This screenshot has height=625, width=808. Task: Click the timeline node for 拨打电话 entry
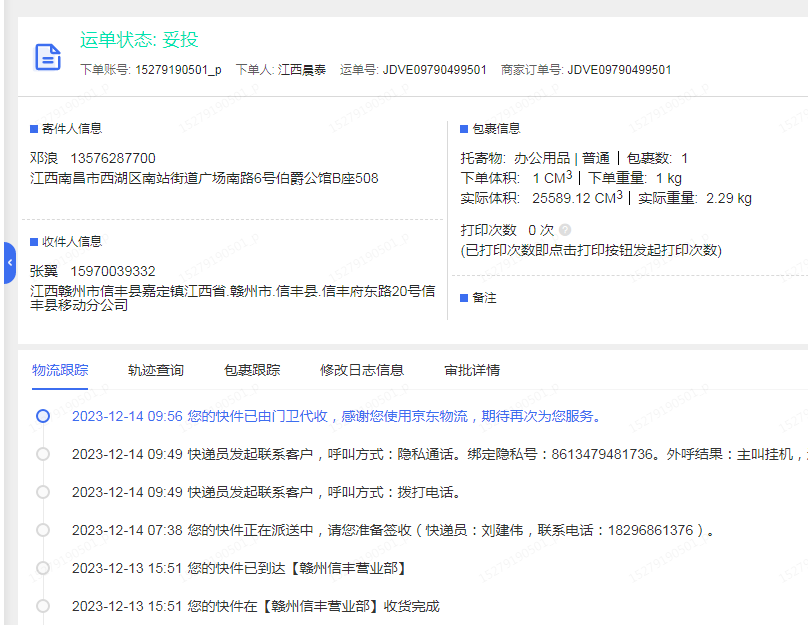(x=43, y=492)
